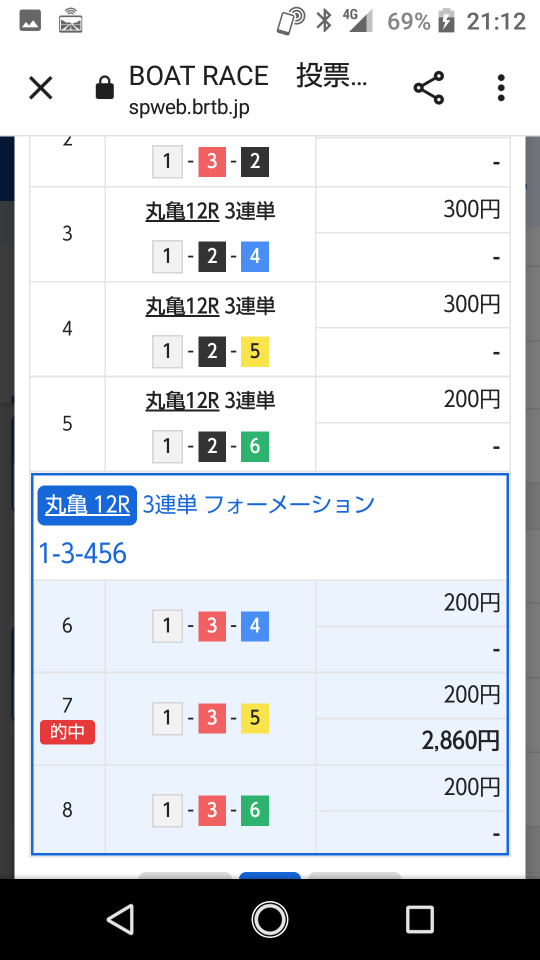Close the browser tab with X icon
540x960 pixels.
click(x=41, y=89)
